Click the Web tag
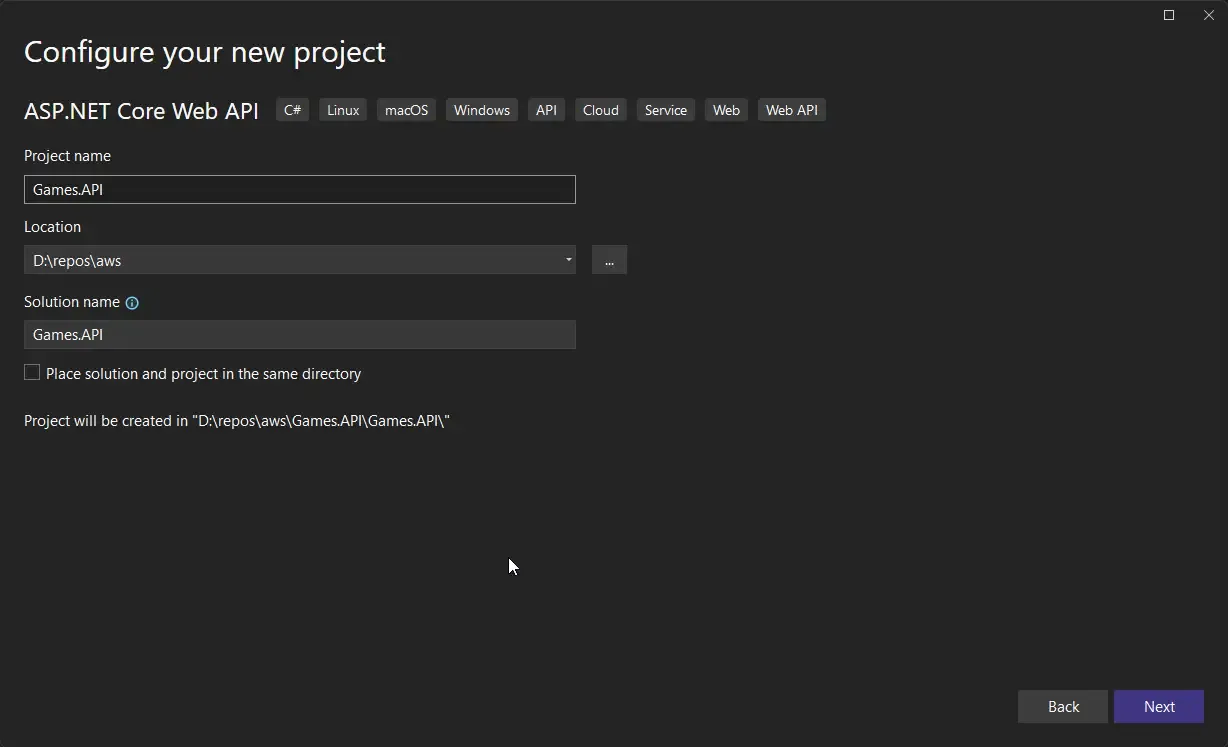This screenshot has height=747, width=1228. 726,110
